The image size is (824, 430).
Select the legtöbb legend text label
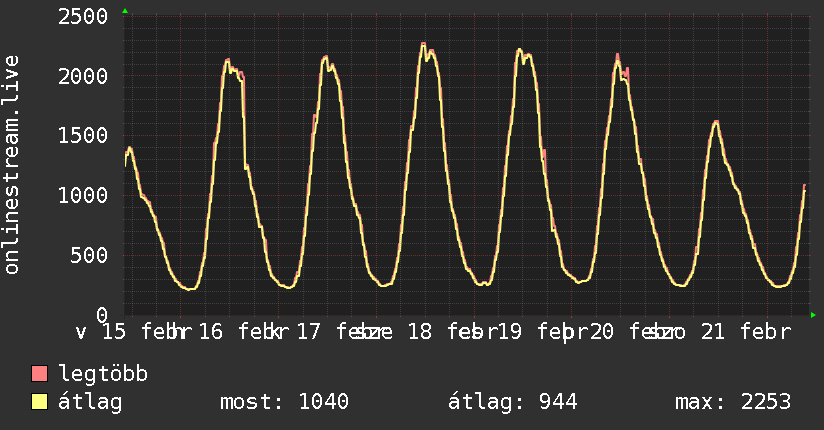(x=104, y=375)
